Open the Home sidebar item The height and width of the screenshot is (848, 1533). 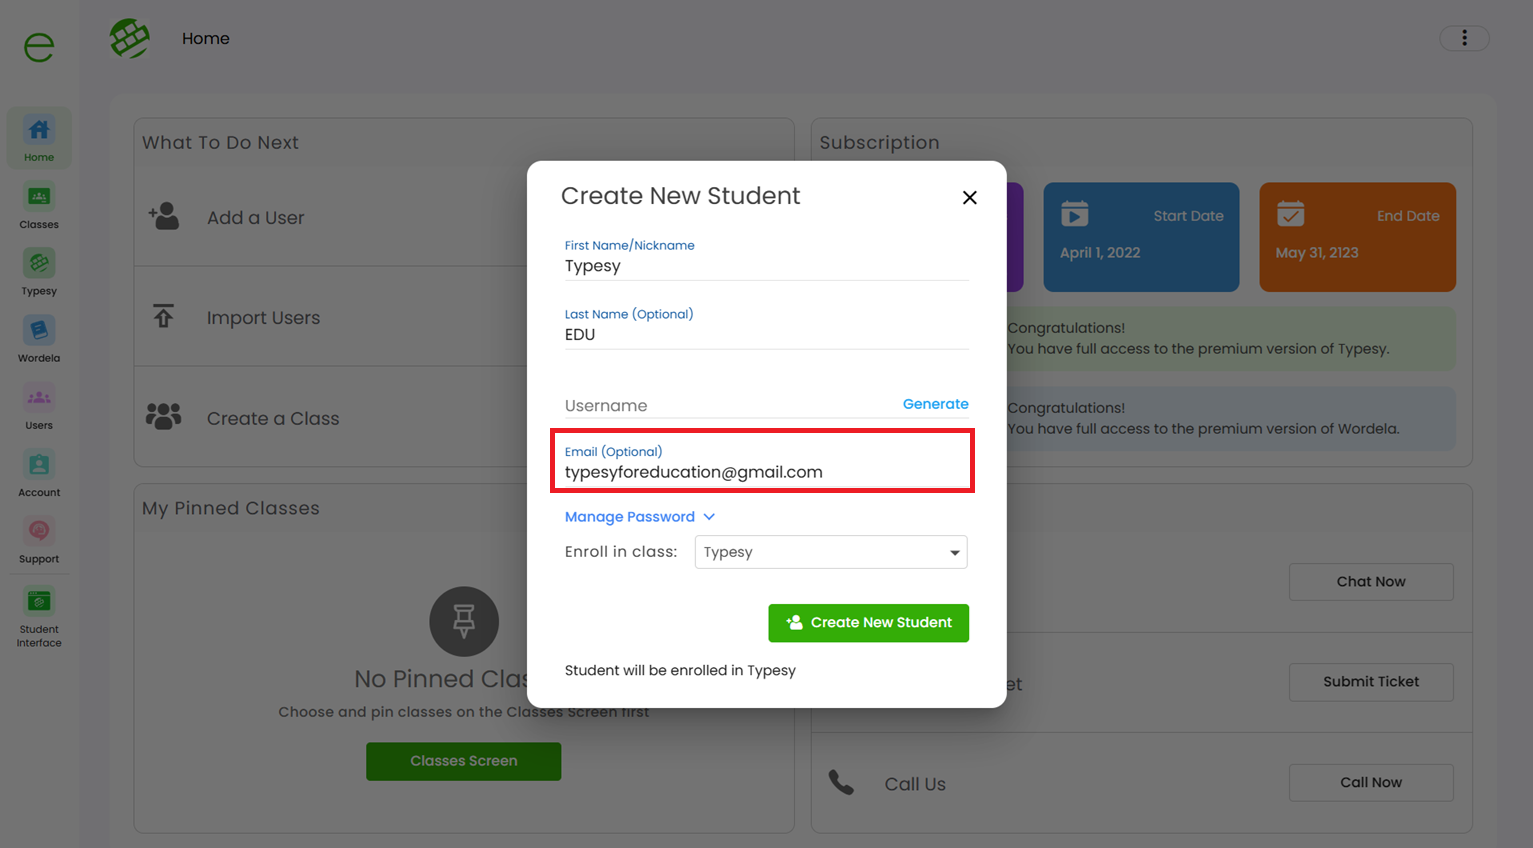click(x=39, y=138)
